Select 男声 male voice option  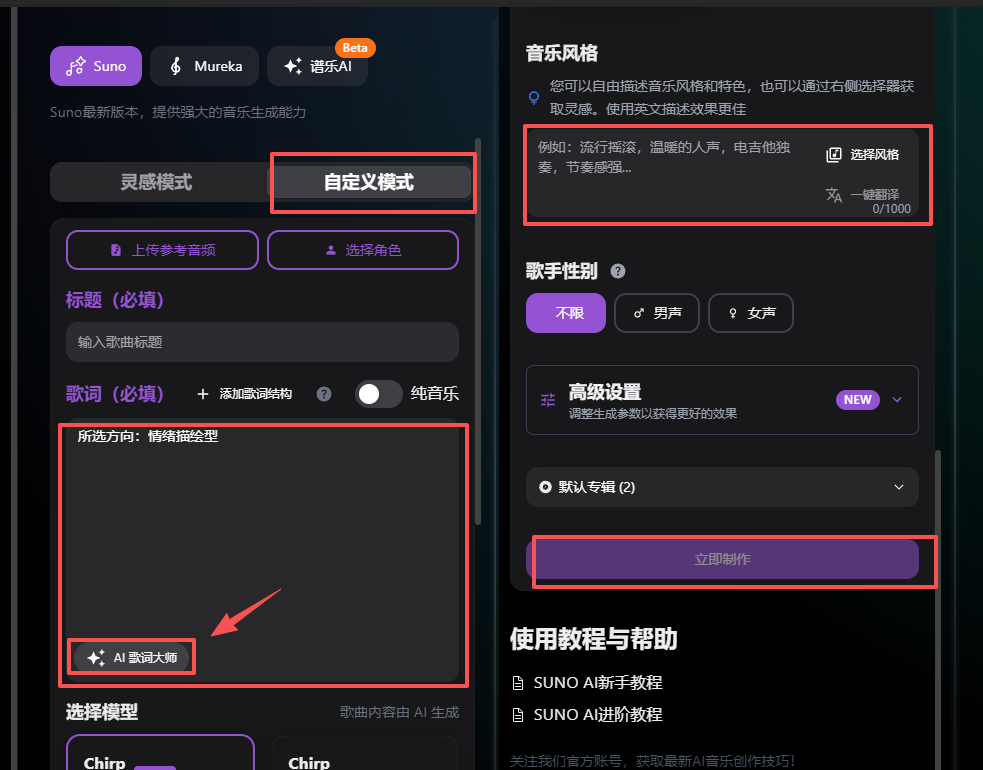pos(656,313)
